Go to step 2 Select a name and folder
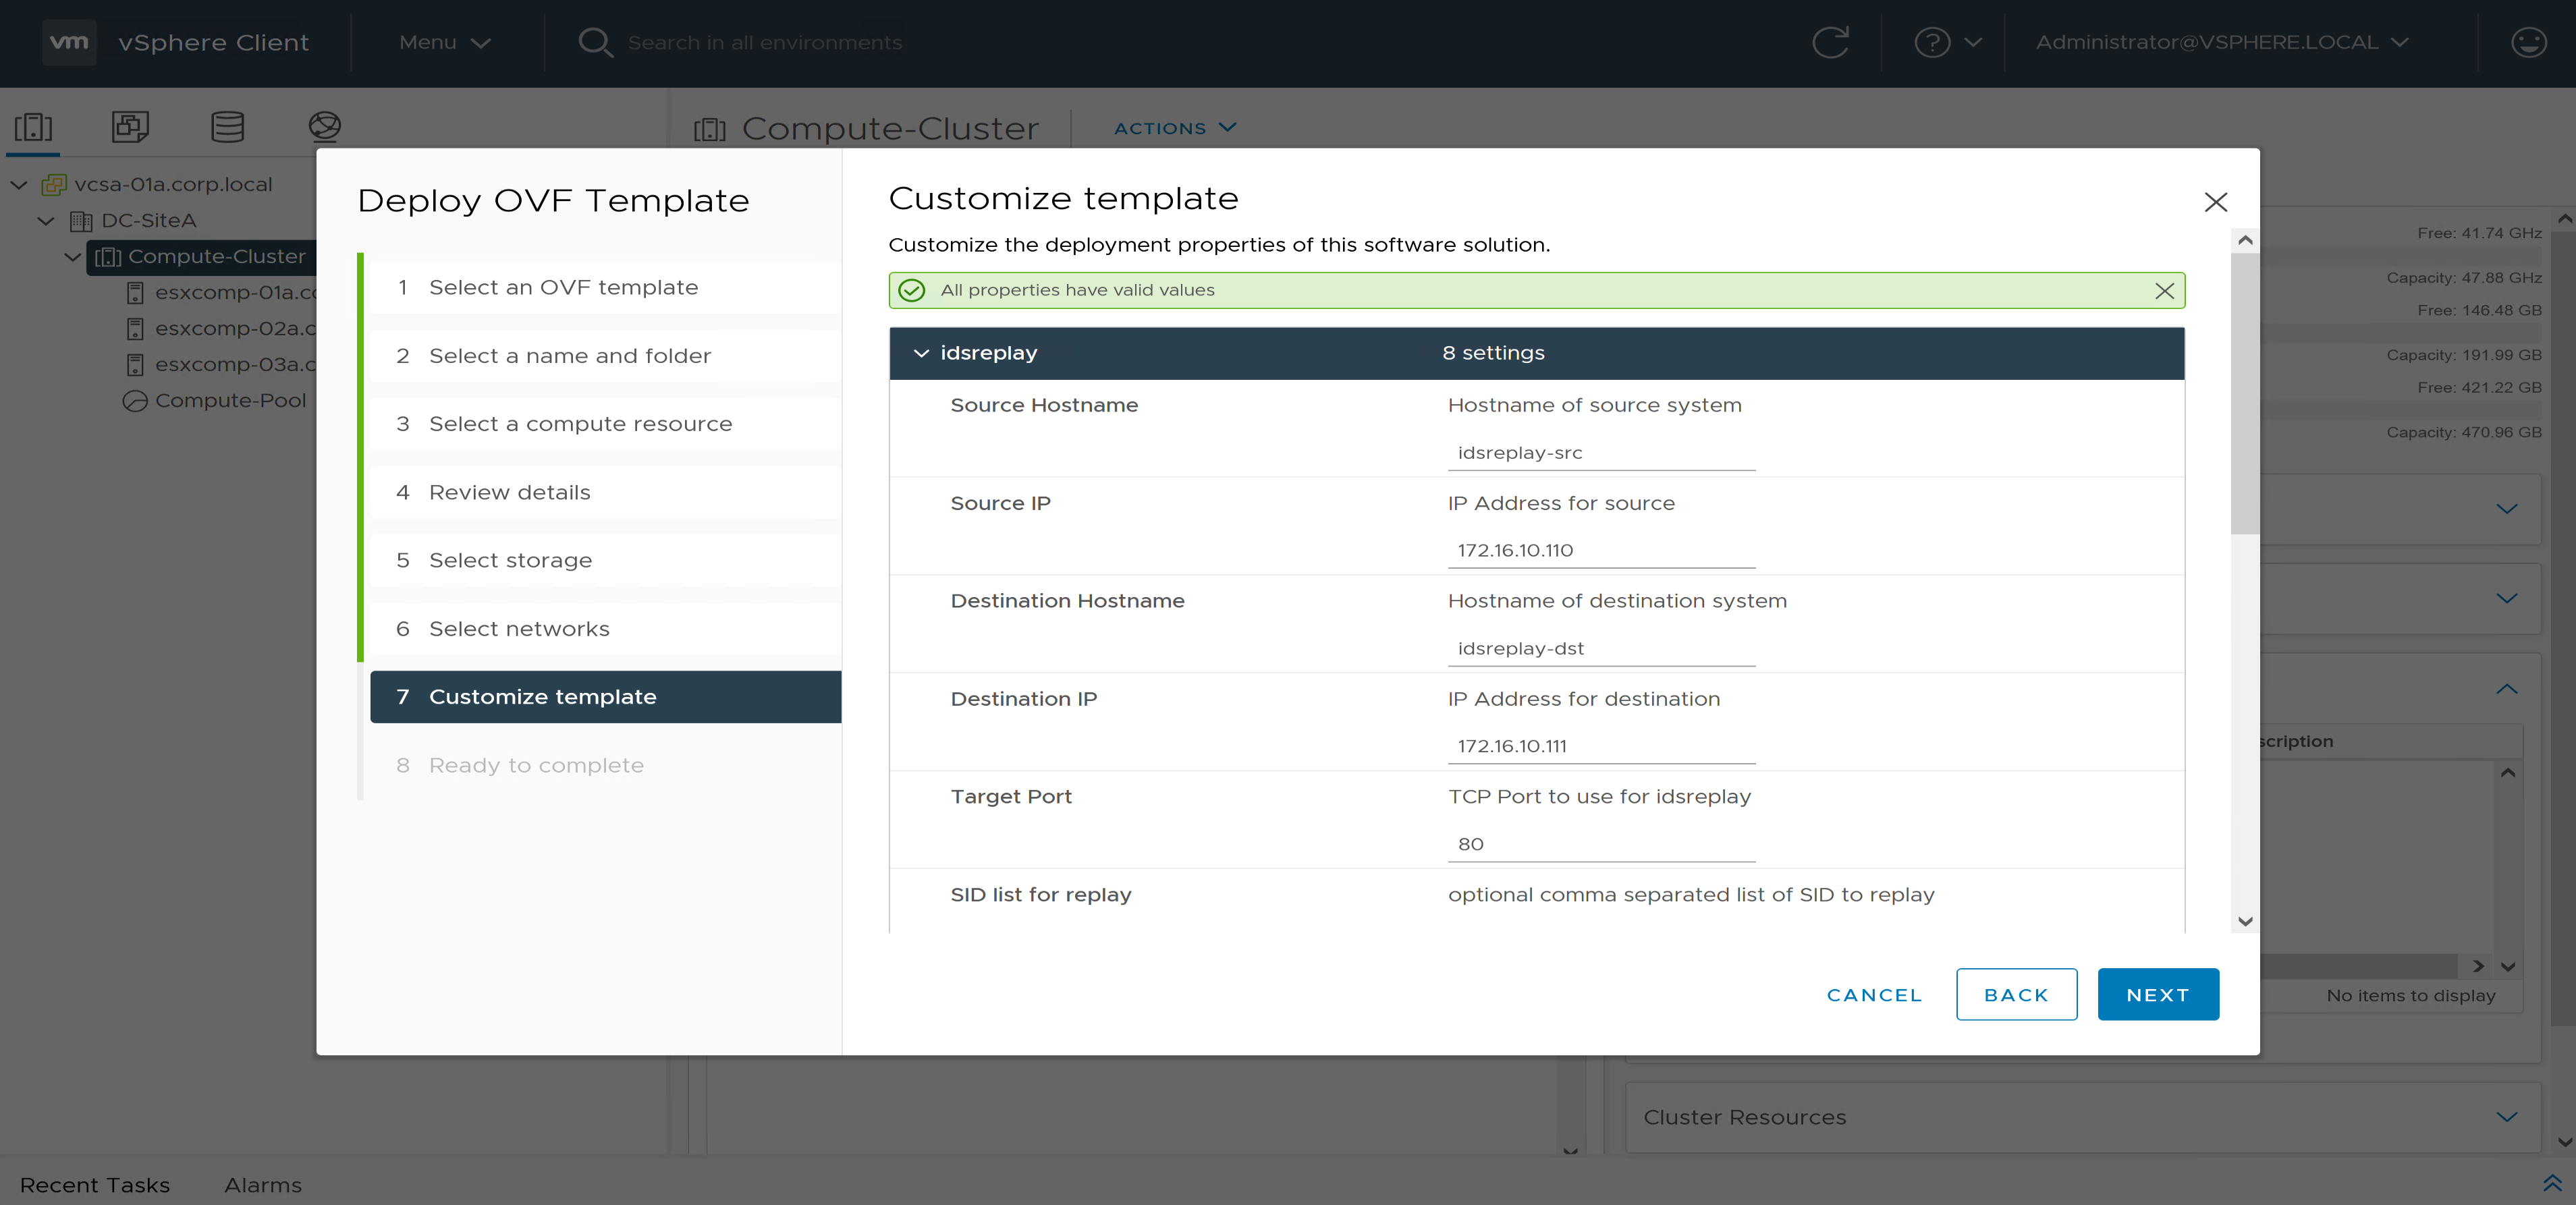Viewport: 2576px width, 1205px height. 605,356
